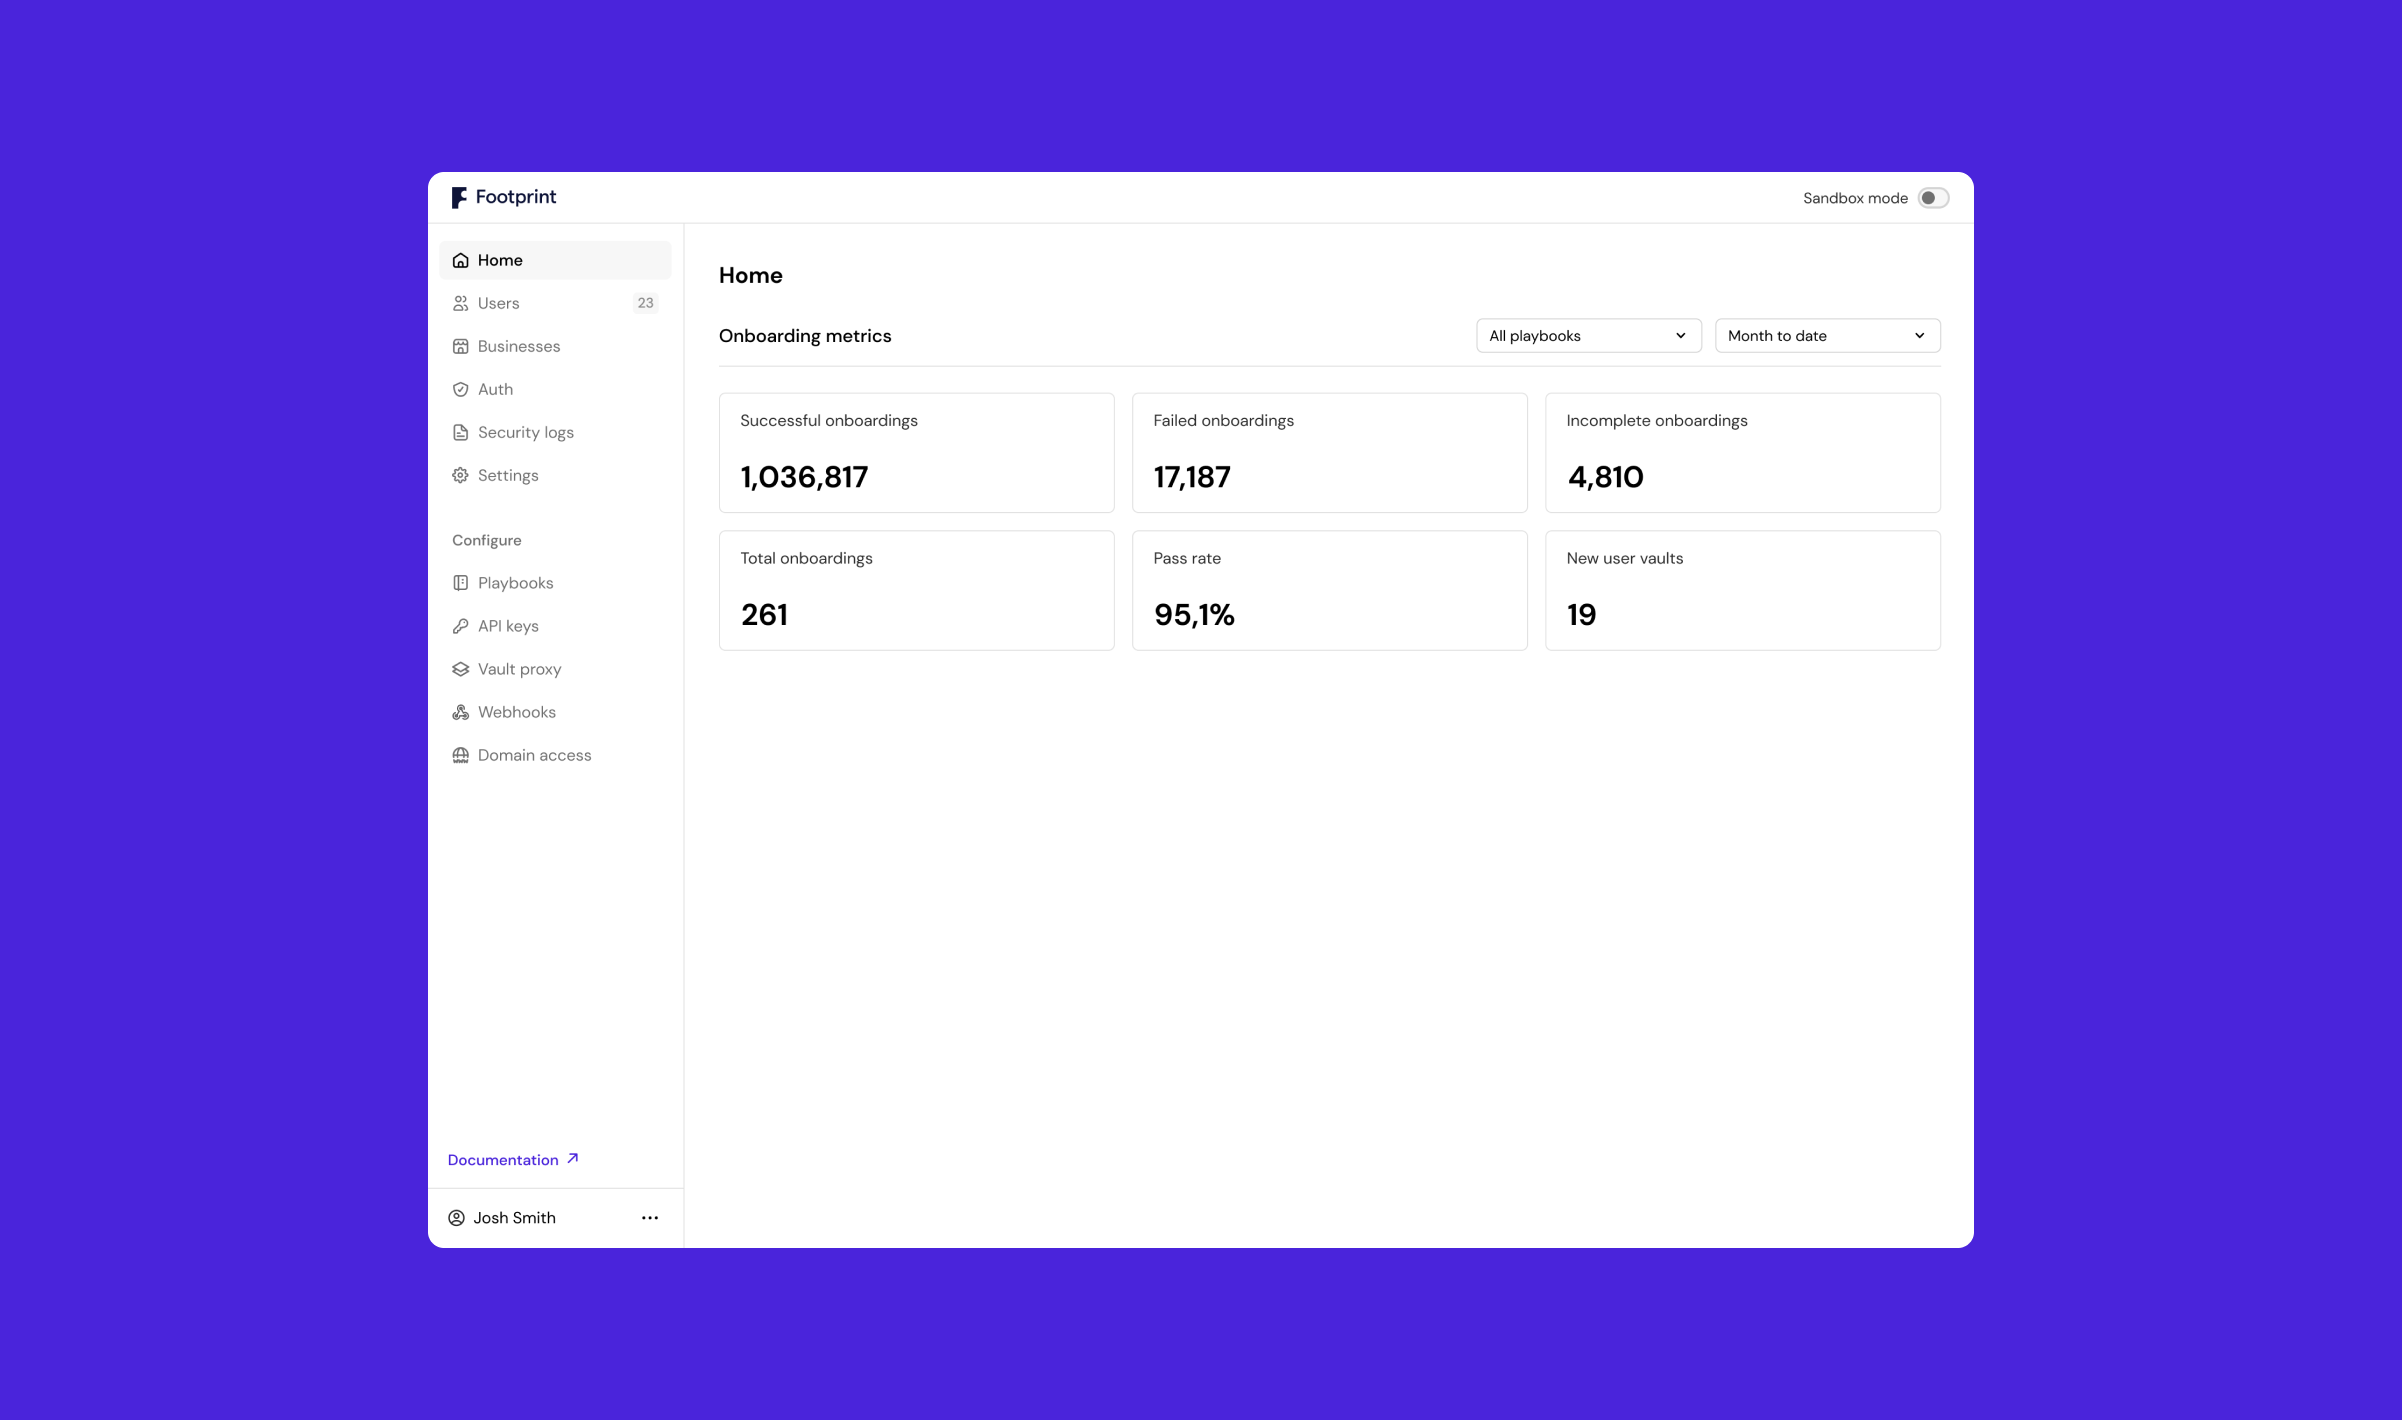Click the Footprint logo icon
This screenshot has width=2402, height=1420.
459,198
